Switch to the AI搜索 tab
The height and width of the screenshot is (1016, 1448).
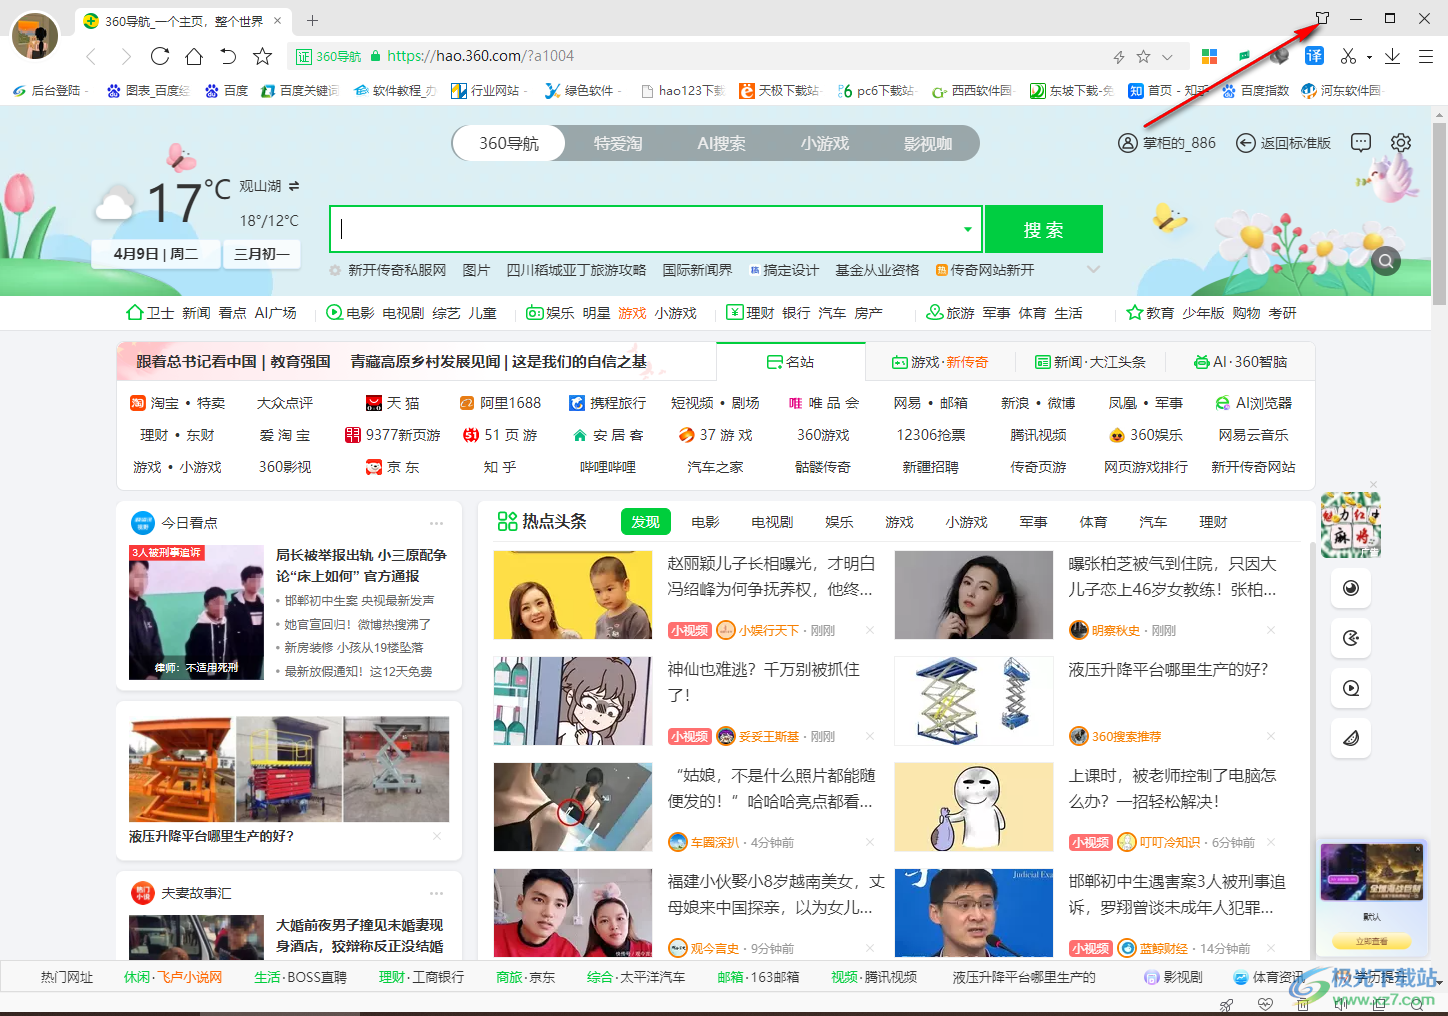point(722,143)
